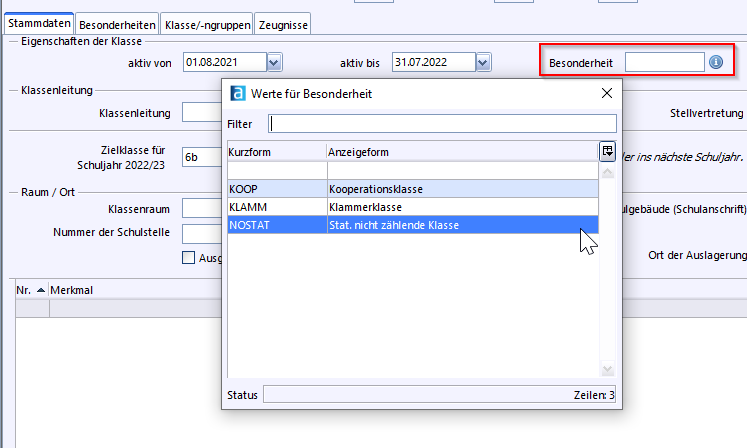The width and height of the screenshot is (747, 448).
Task: Expand the 'aktiv bis' date picker
Action: tap(483, 63)
